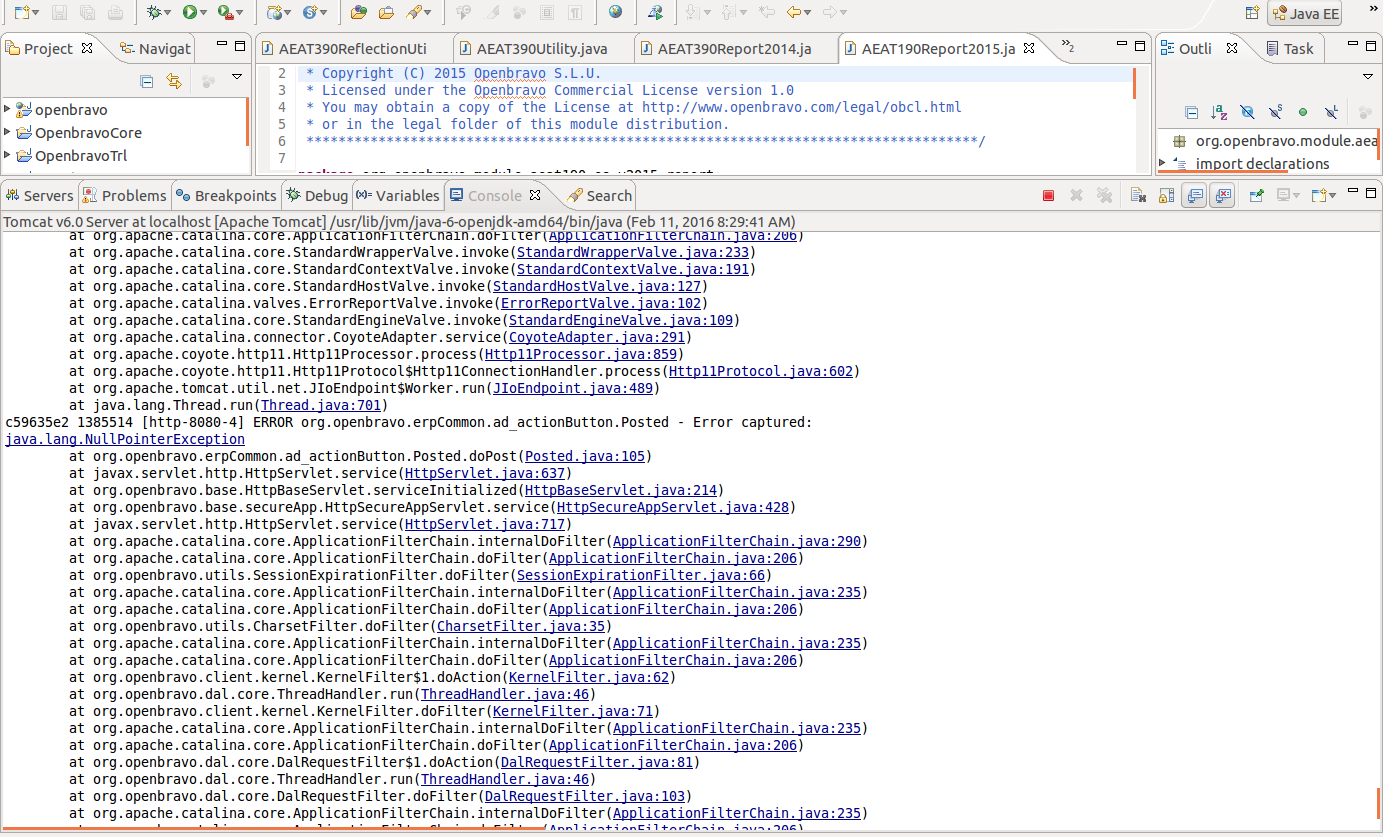Collapse all in the Outline panel
Screen dimensions: 1383x837
click(x=1191, y=113)
